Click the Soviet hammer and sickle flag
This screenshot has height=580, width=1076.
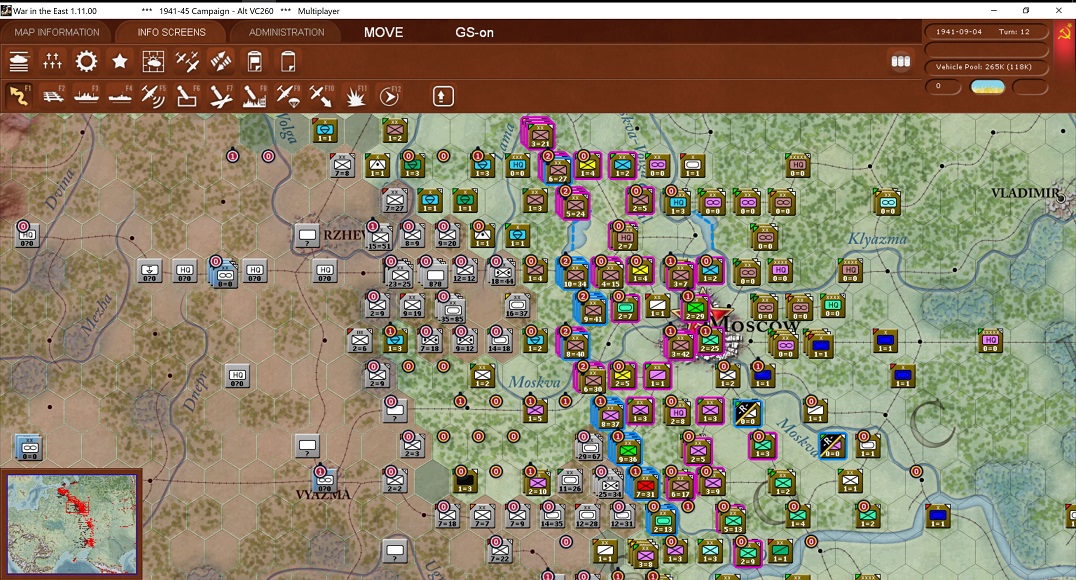point(1064,32)
